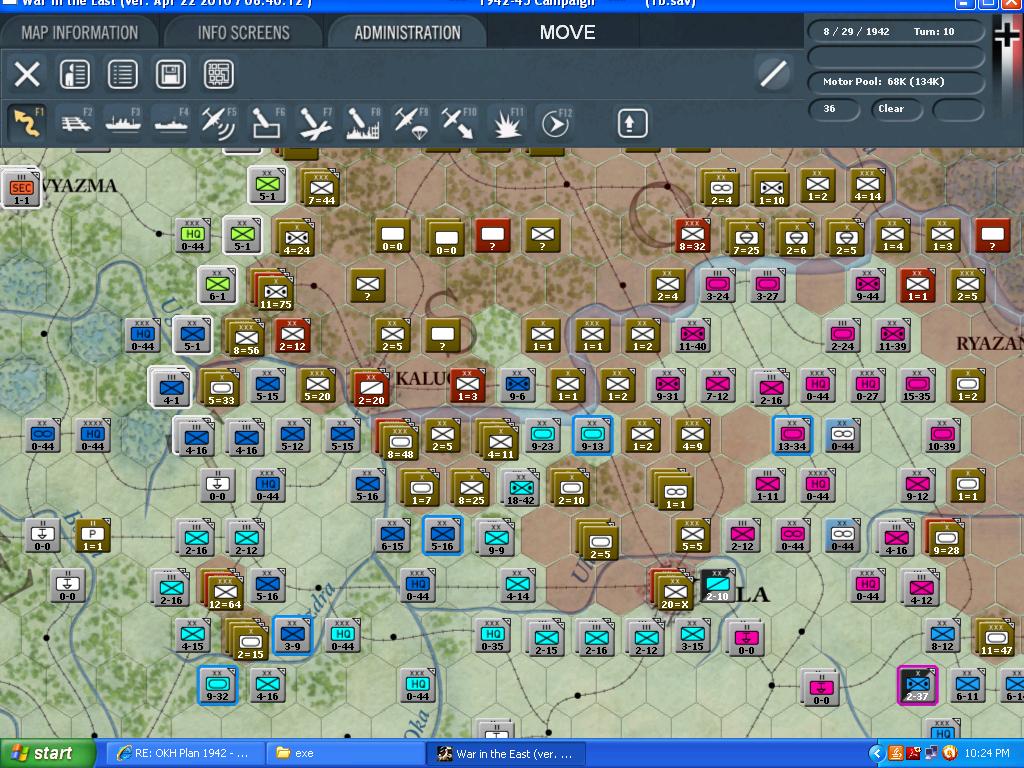Select the Soviet 8=32 red unit
The height and width of the screenshot is (768, 1024).
coord(692,236)
